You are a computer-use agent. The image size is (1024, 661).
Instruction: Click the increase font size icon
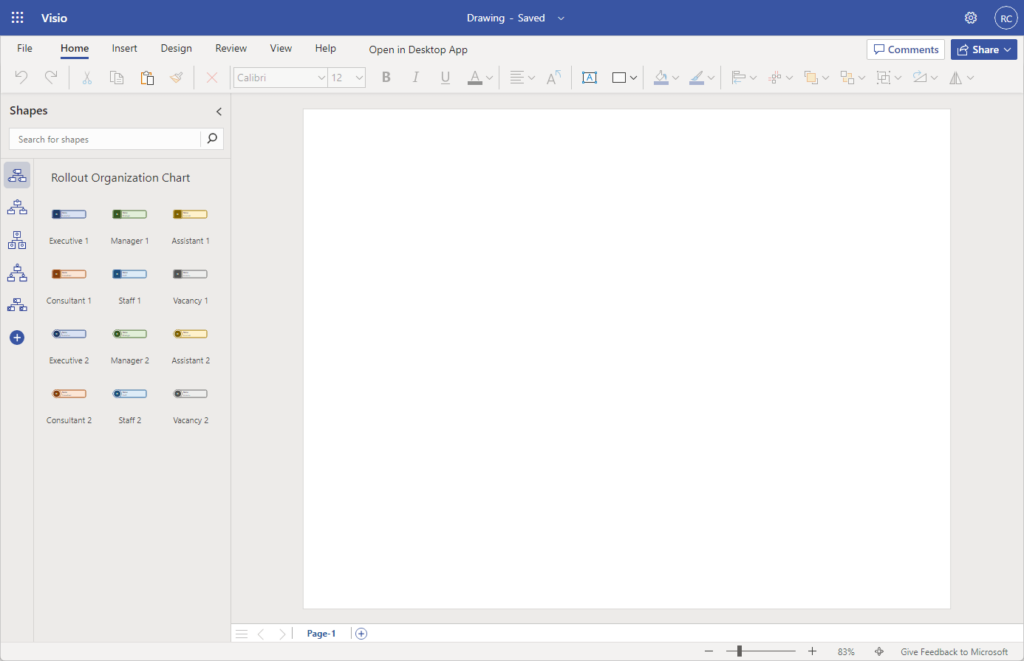[x=554, y=78]
